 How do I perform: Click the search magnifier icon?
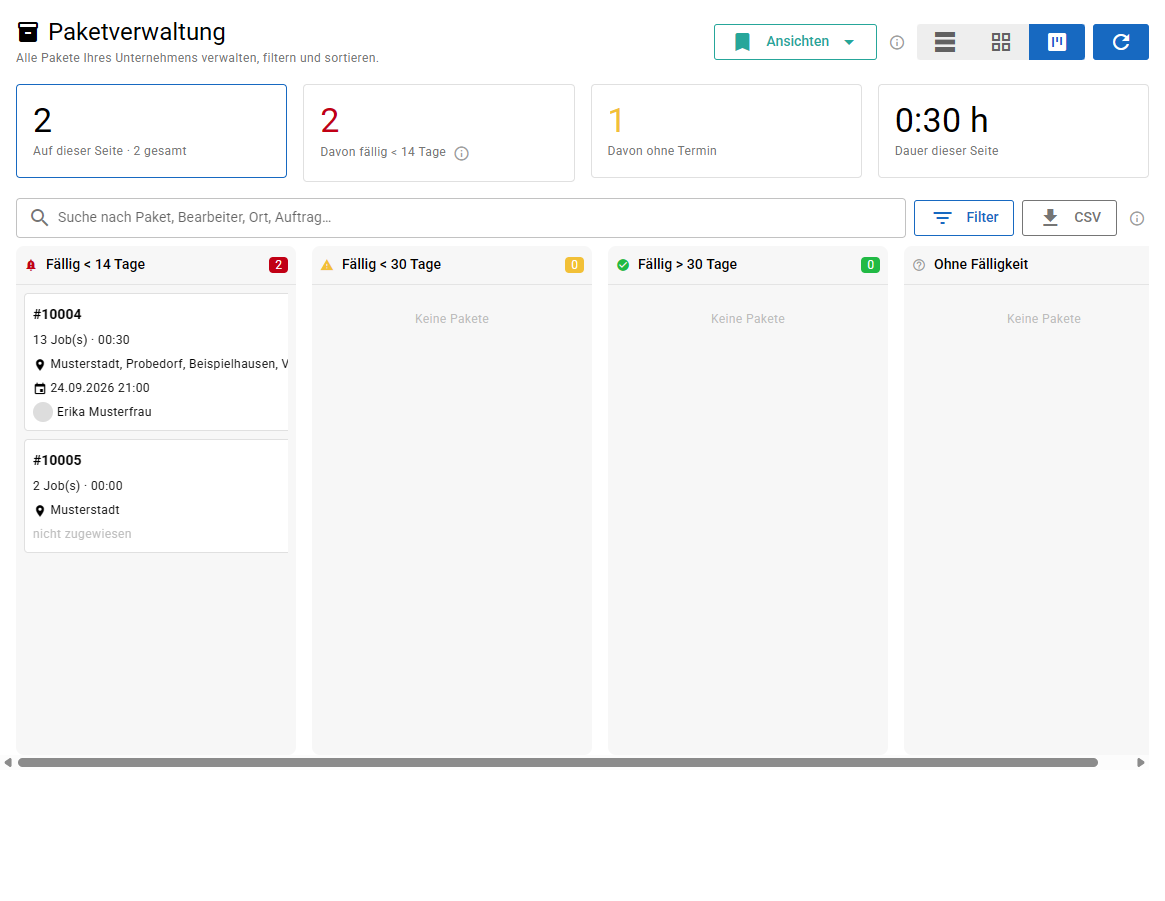point(39,218)
